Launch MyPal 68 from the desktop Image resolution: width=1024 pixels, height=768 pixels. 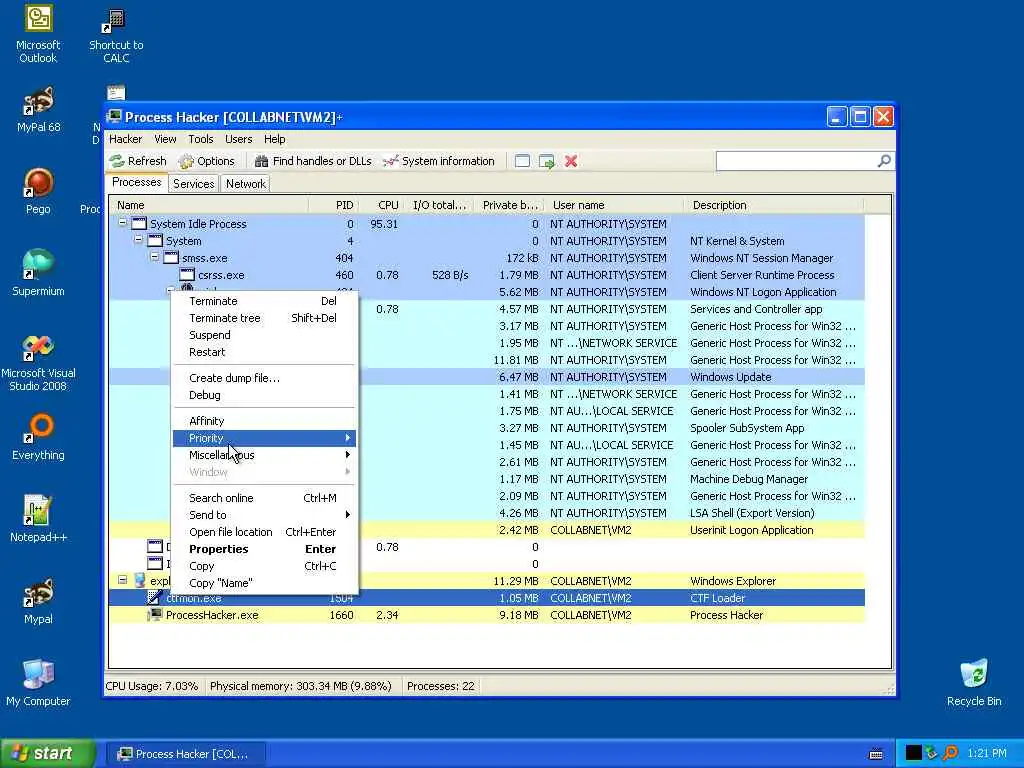[x=38, y=110]
